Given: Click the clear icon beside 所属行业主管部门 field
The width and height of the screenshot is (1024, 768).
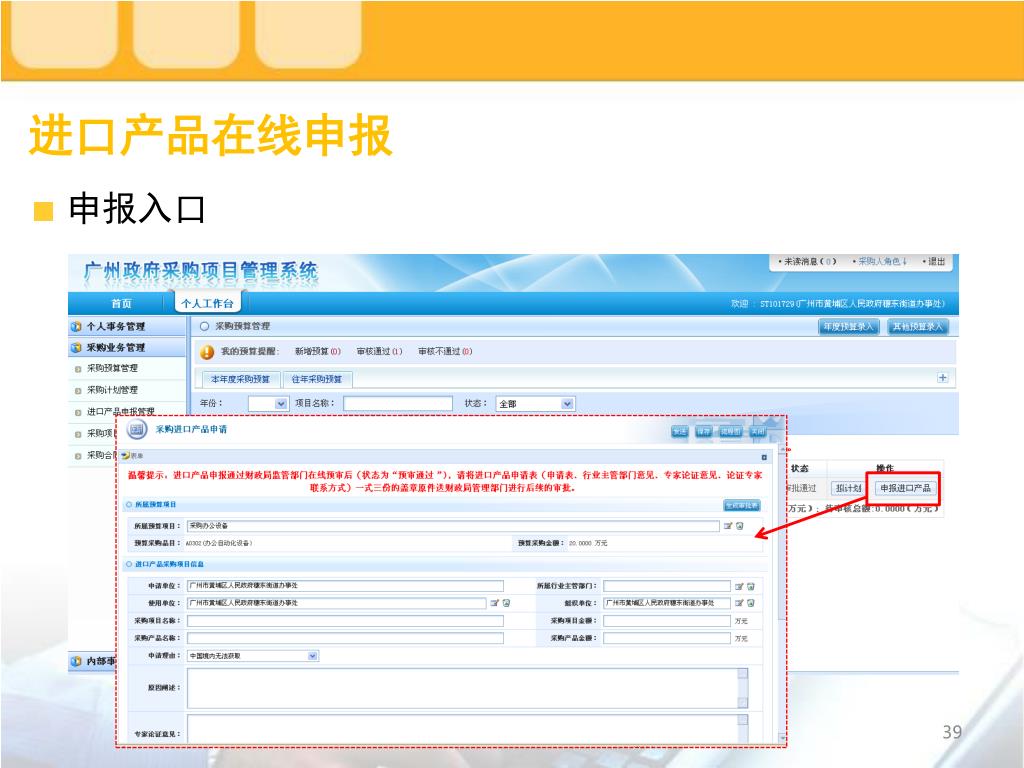Looking at the screenshot, I should [751, 586].
